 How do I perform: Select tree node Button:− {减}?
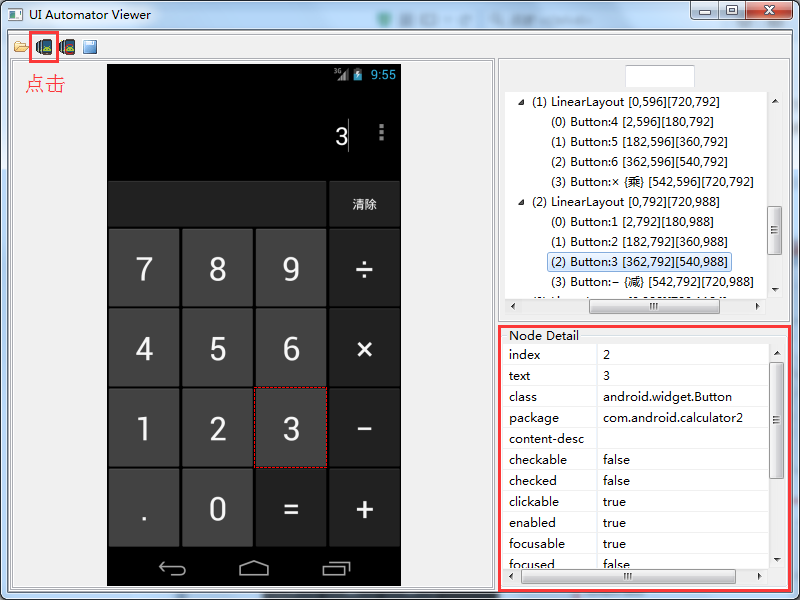tap(652, 282)
